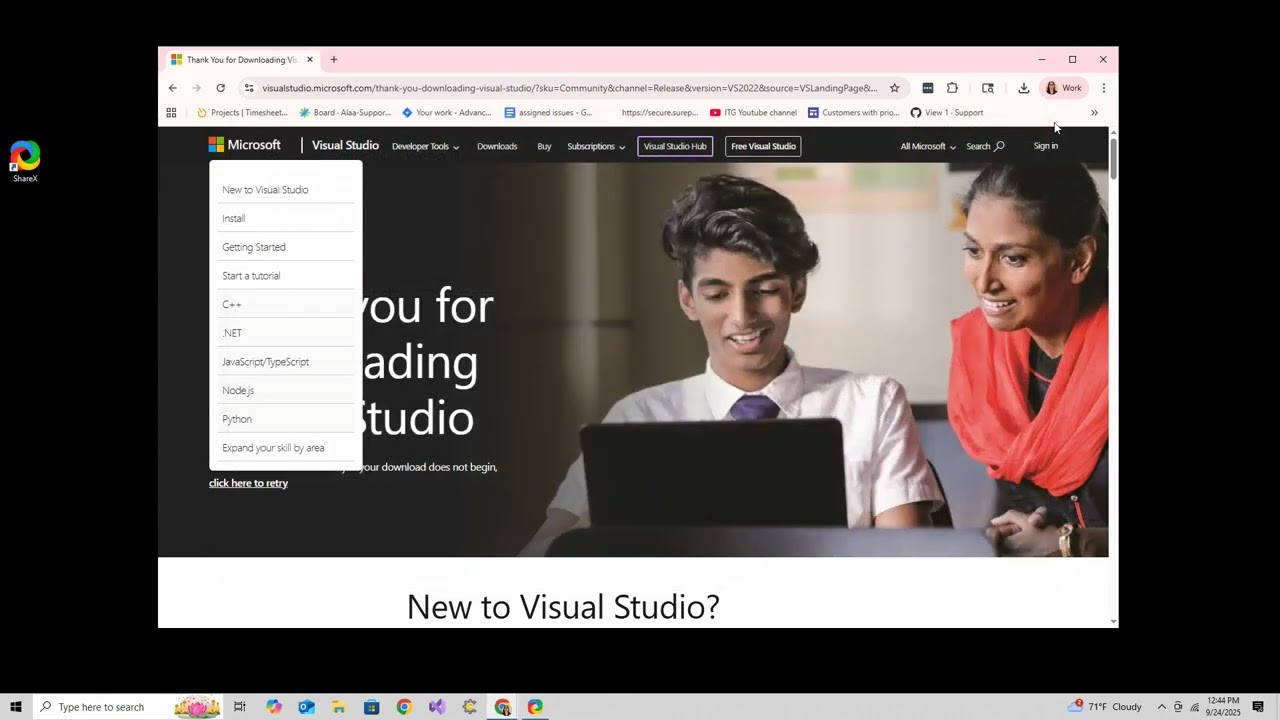Reload the page with the refresh icon
This screenshot has height=720, width=1280.
click(220, 88)
